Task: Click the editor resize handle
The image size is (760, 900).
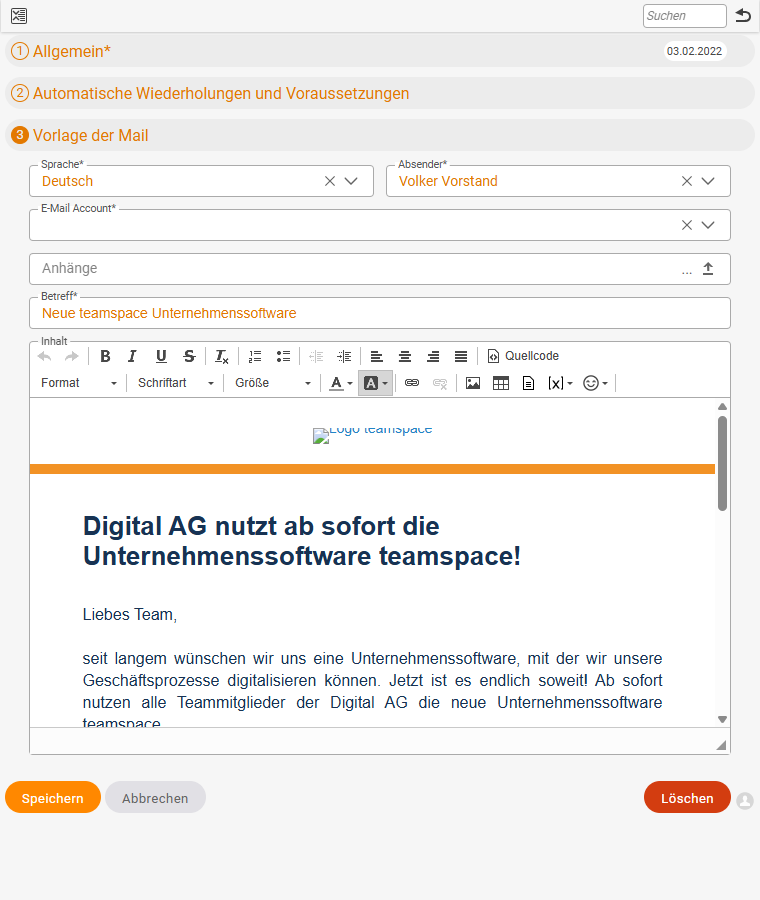Action: 722,745
